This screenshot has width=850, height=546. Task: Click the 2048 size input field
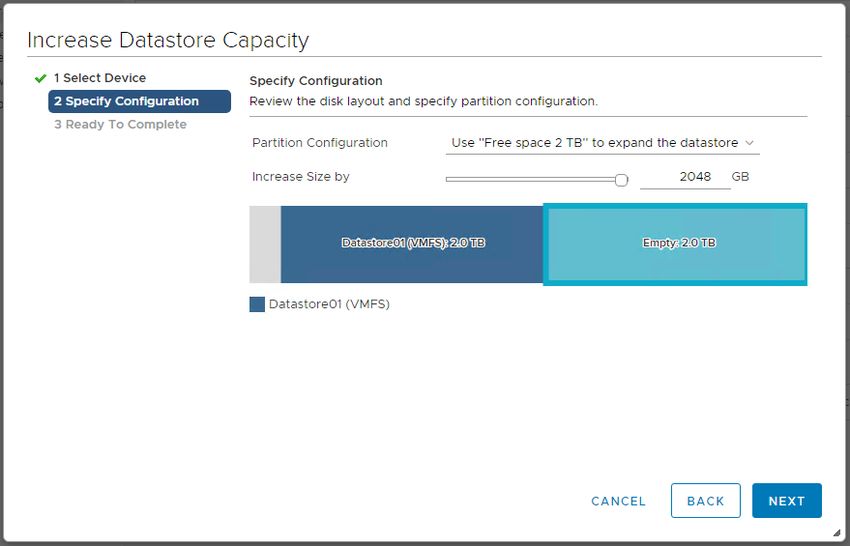pyautogui.click(x=685, y=177)
